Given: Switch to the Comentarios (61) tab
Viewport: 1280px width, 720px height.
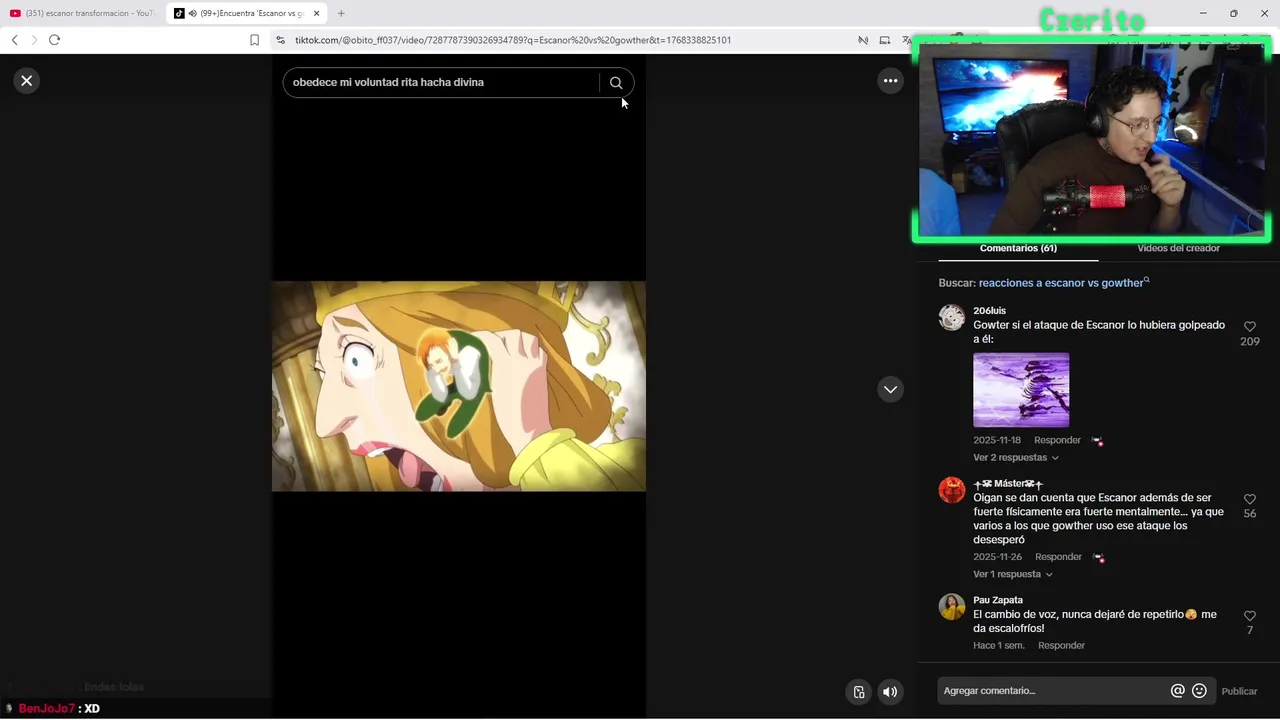Looking at the screenshot, I should click(1018, 248).
